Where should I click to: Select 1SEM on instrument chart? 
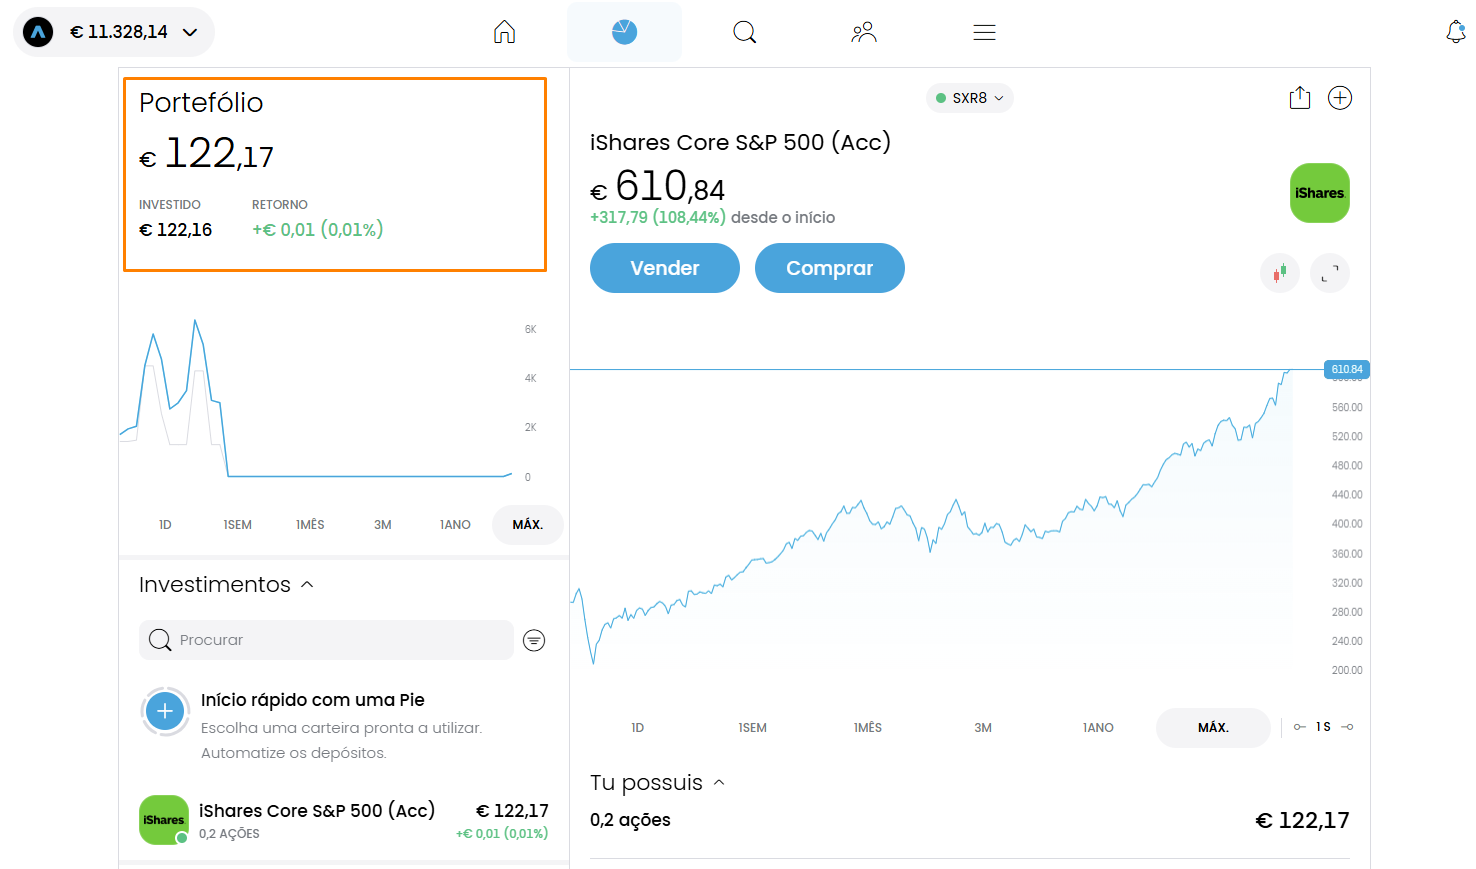coord(753,728)
